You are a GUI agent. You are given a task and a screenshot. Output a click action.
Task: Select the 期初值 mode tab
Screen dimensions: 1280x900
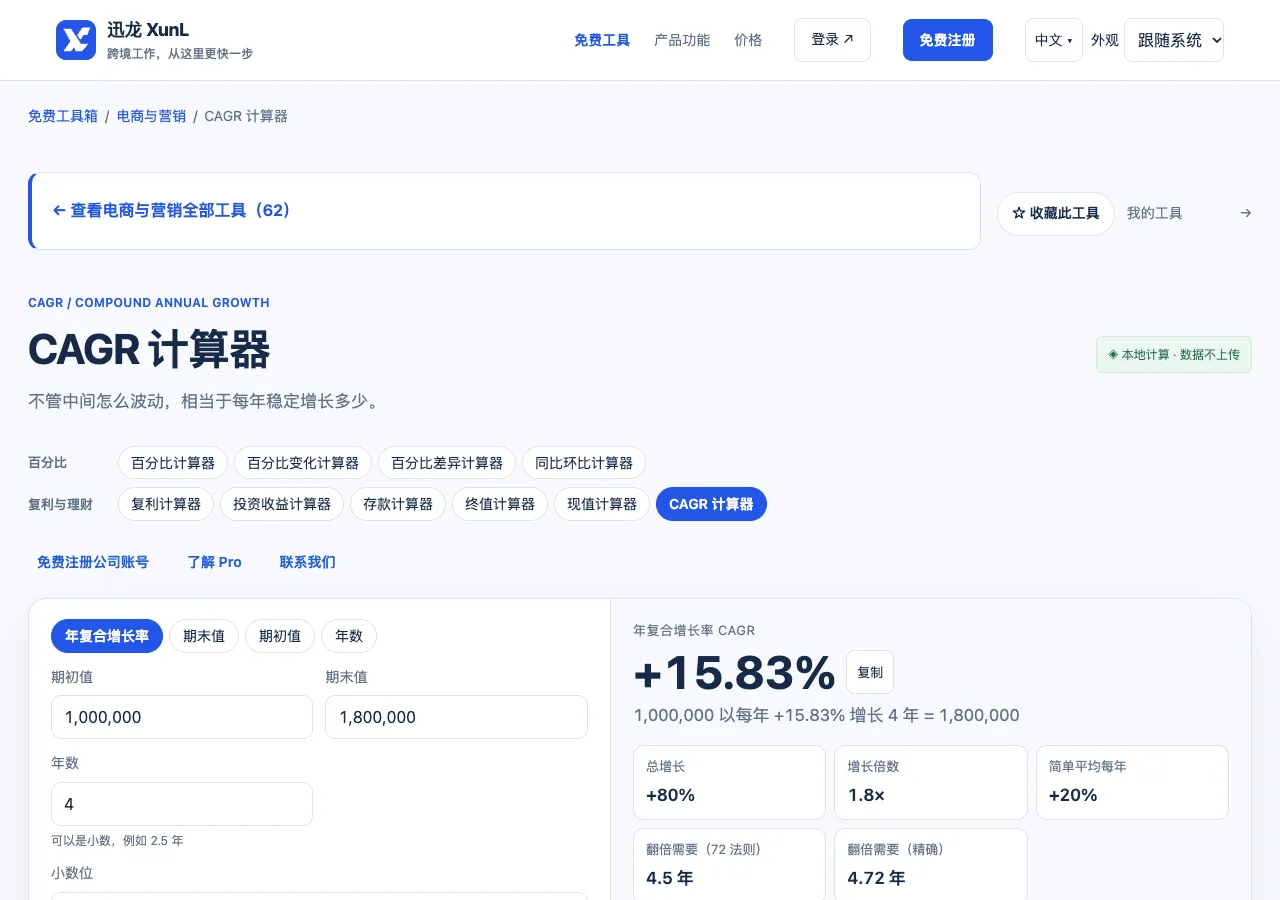(280, 636)
